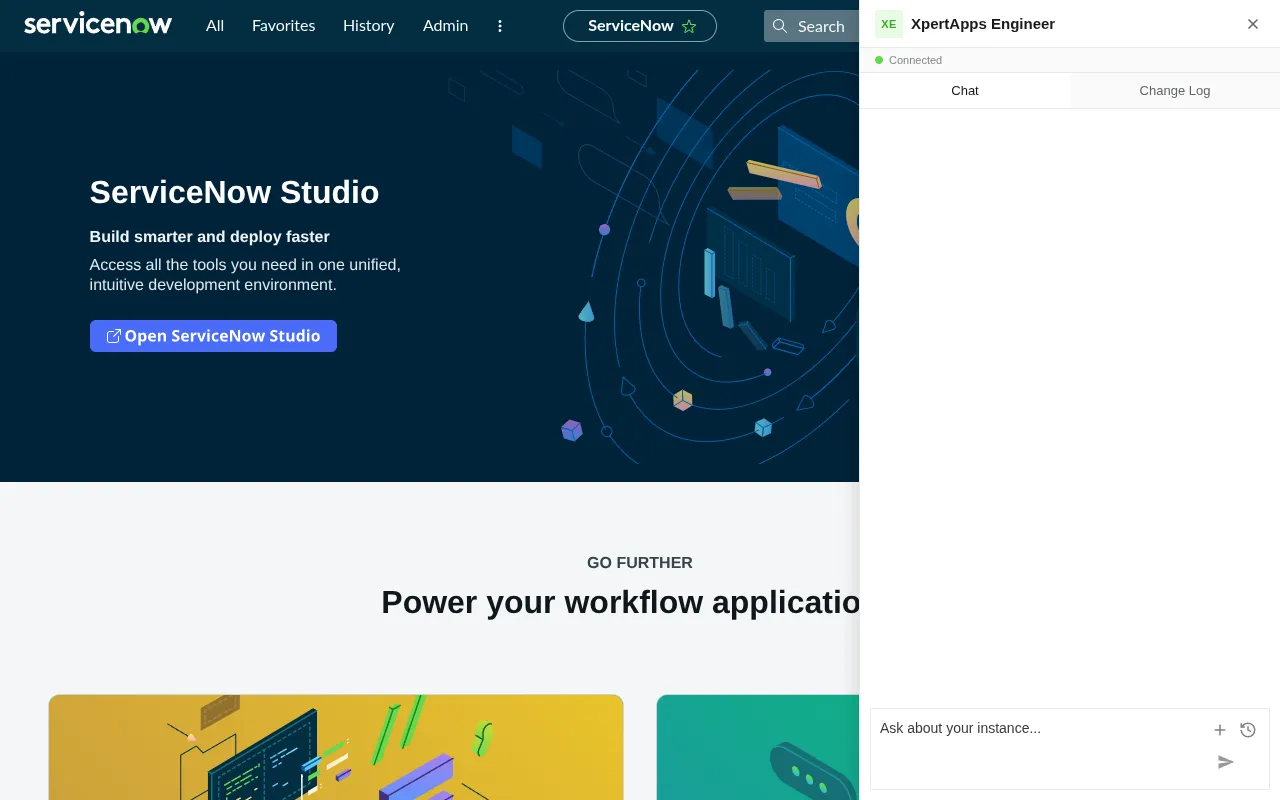Open chat history clock icon
The image size is (1280, 800).
coord(1248,730)
